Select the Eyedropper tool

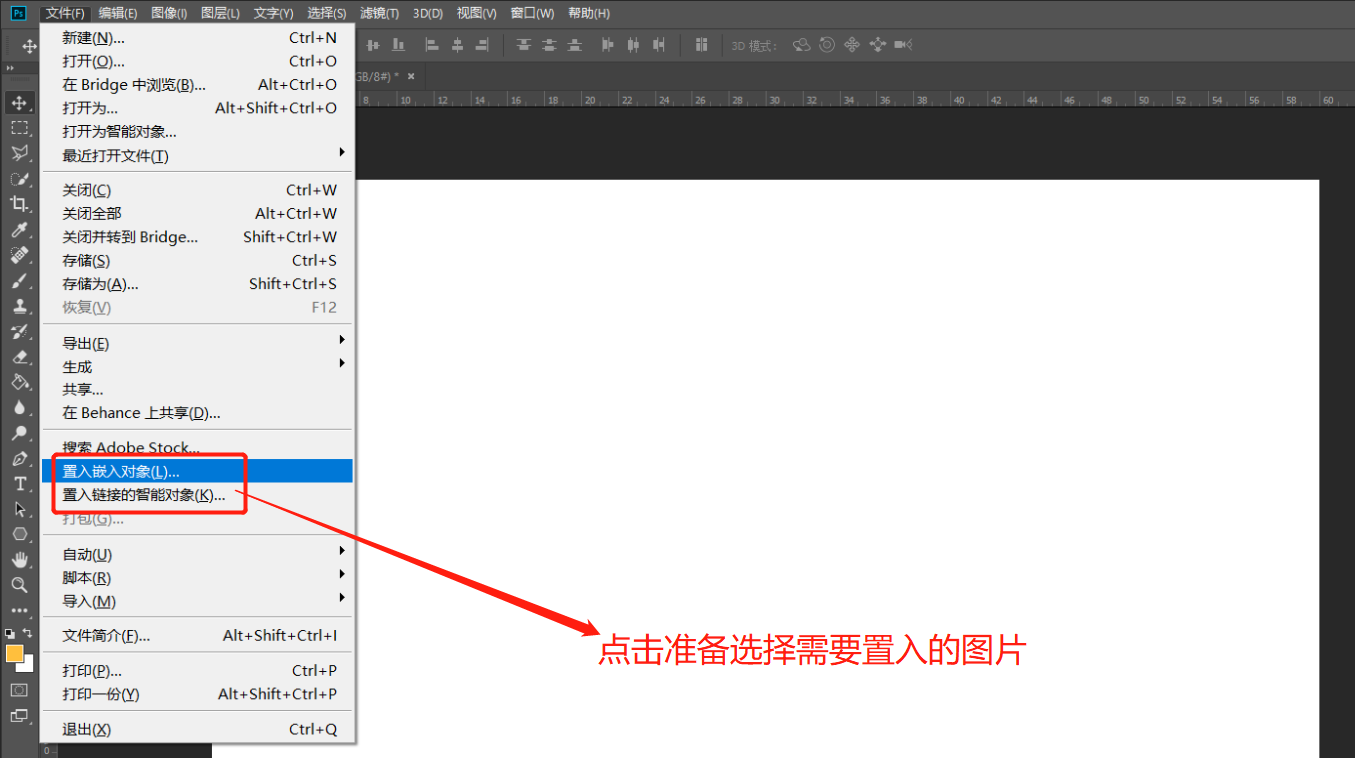click(19, 230)
